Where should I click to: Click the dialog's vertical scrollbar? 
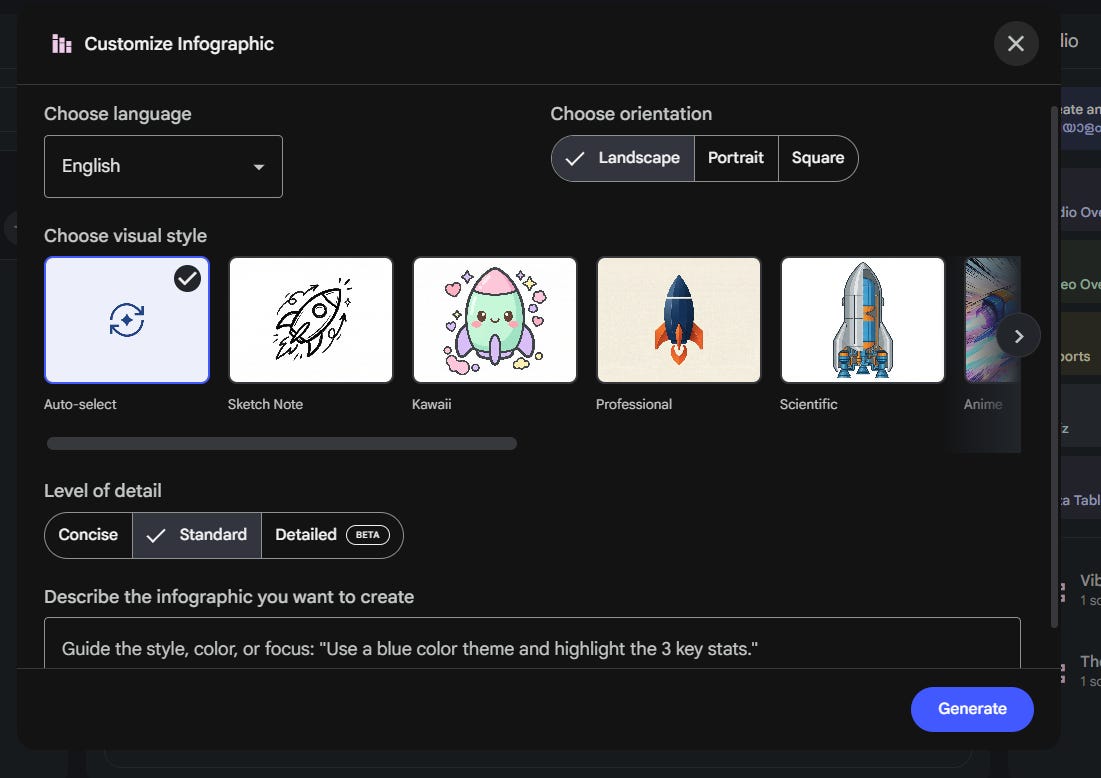pyautogui.click(x=1053, y=367)
